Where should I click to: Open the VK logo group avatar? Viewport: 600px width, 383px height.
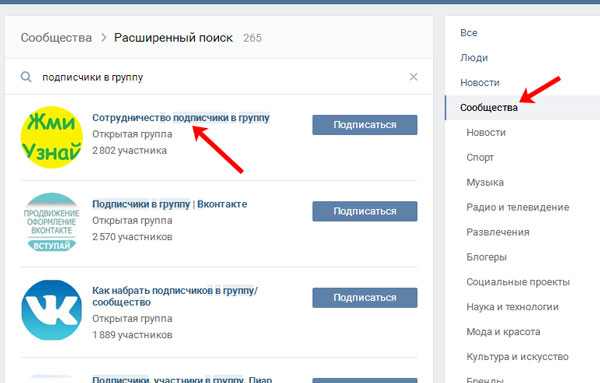(52, 310)
